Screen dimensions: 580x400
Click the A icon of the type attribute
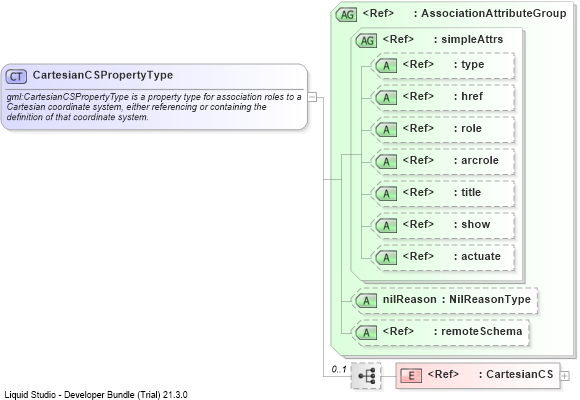(386, 66)
